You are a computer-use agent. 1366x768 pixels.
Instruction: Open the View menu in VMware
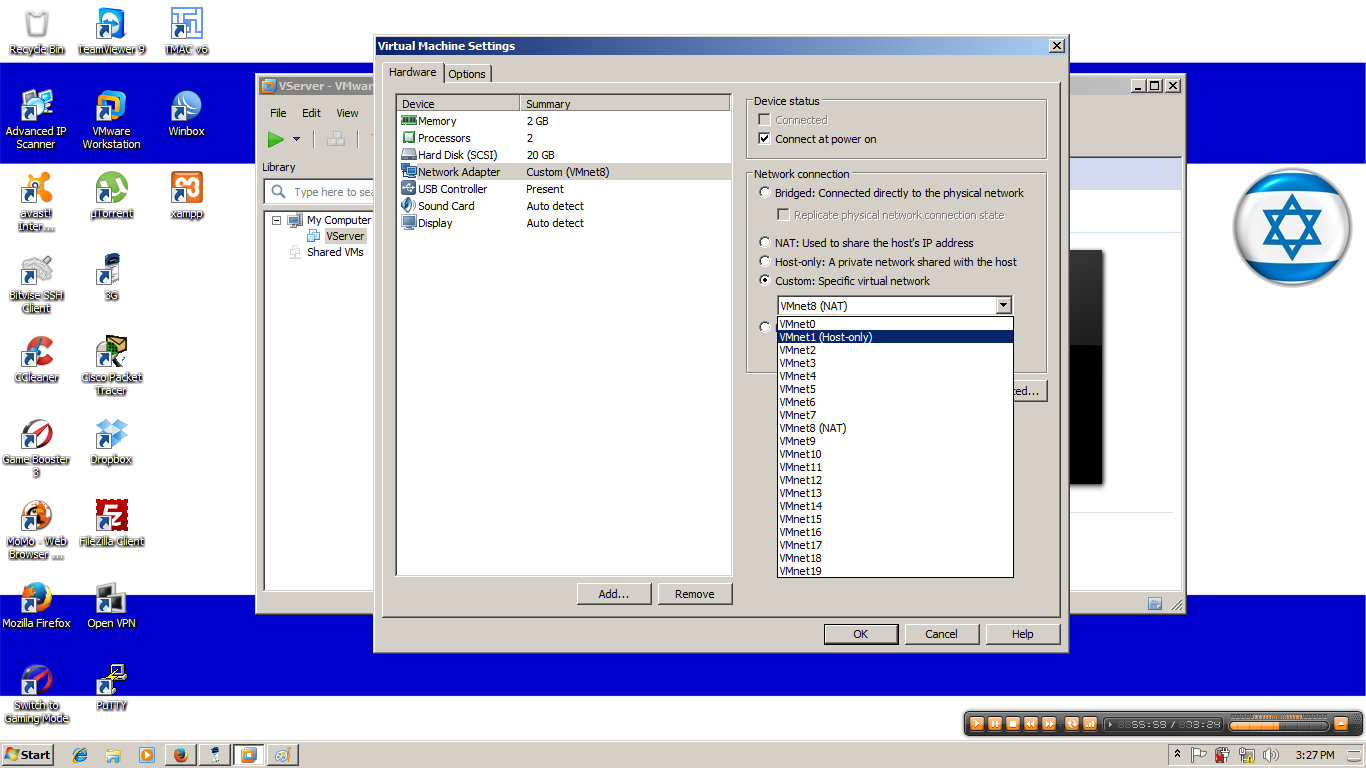[x=347, y=113]
